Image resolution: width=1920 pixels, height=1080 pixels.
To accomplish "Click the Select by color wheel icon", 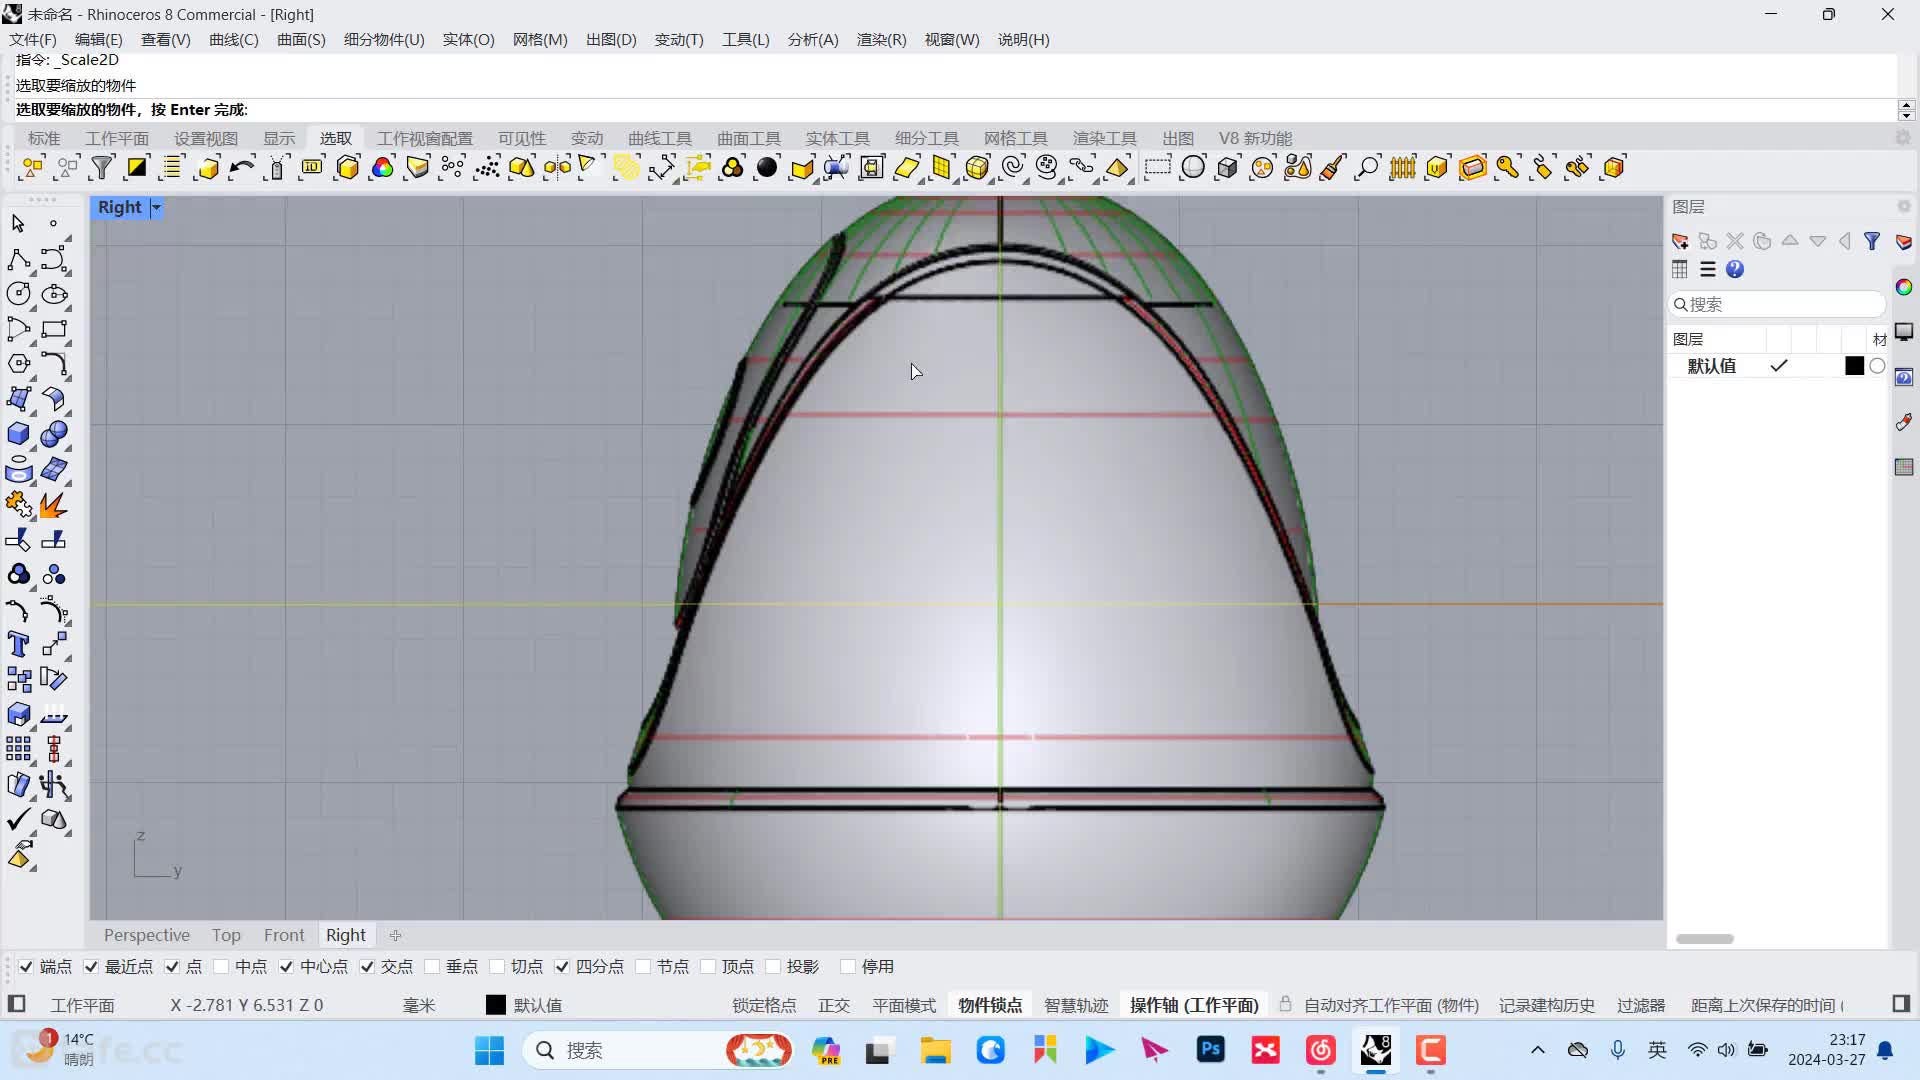I will tap(382, 168).
